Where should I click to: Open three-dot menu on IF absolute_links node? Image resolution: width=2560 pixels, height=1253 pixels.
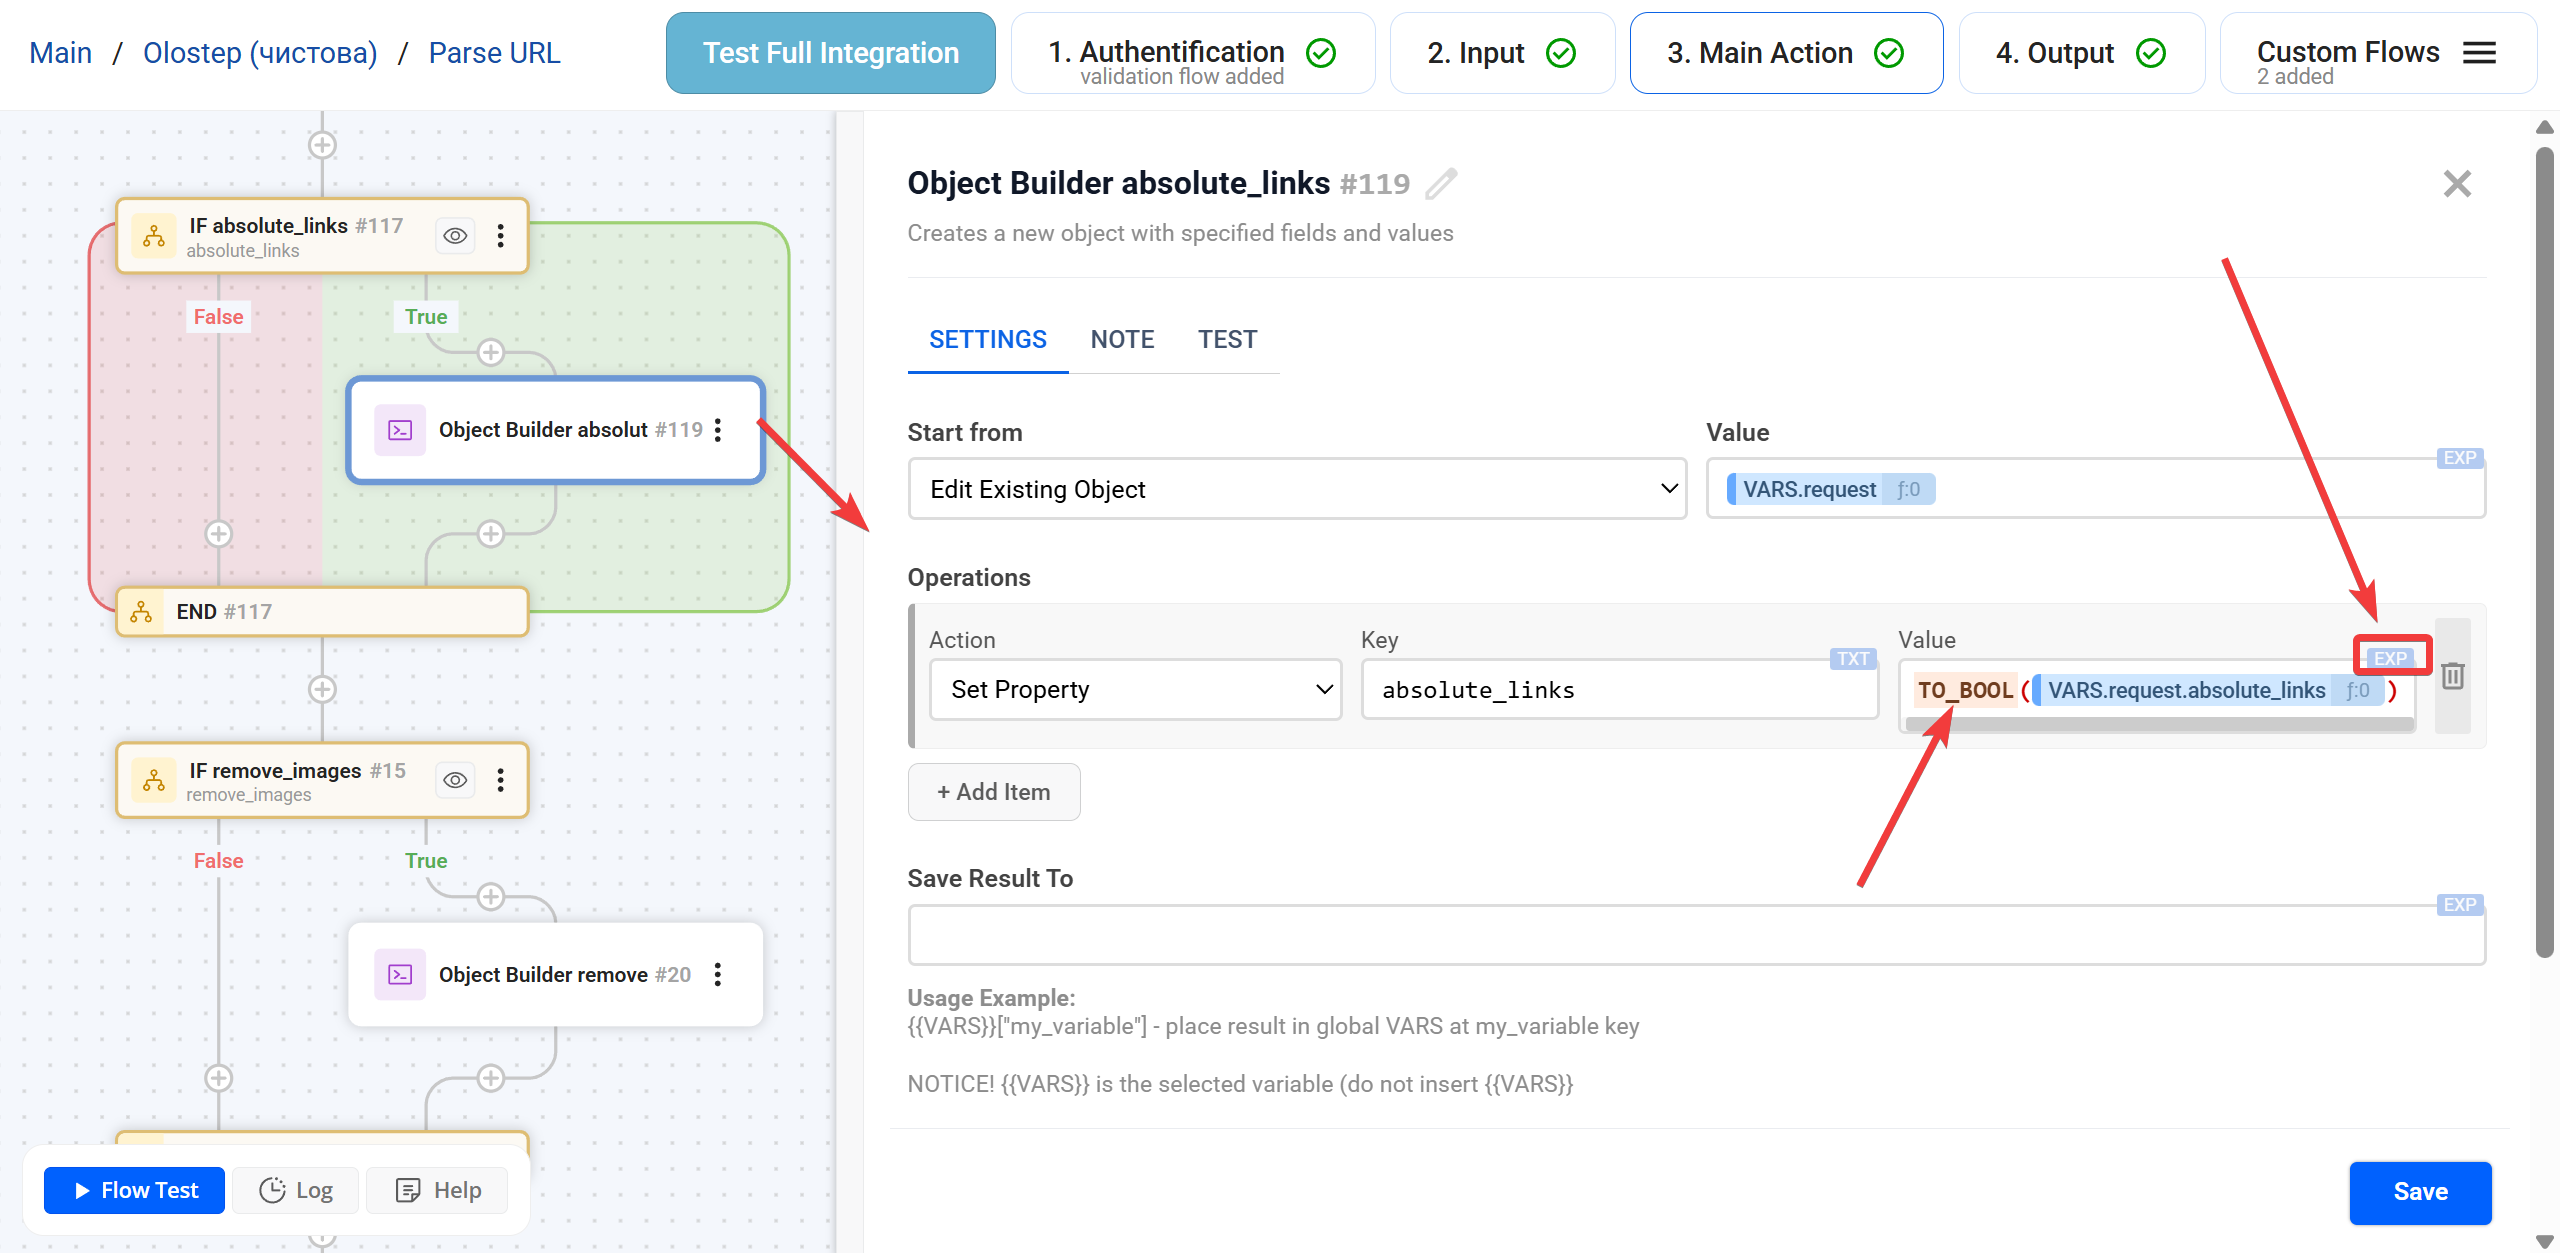(500, 236)
